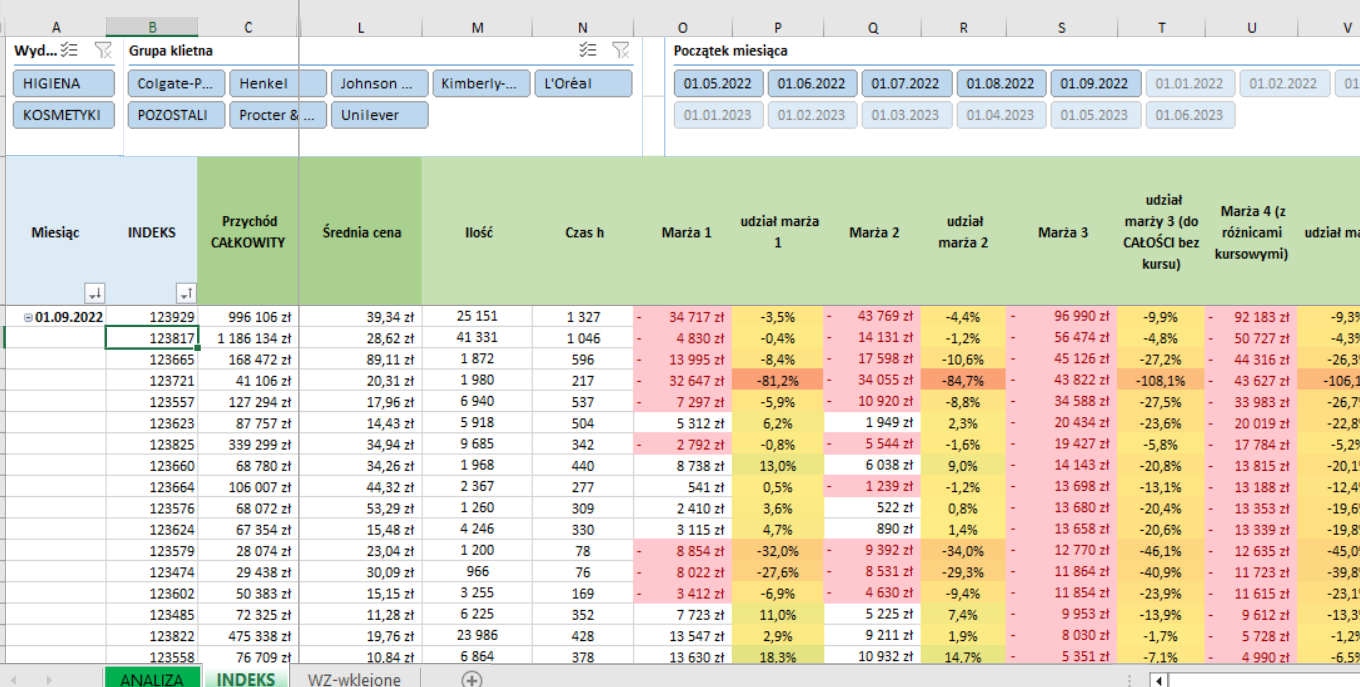This screenshot has width=1360, height=687.
Task: Toggle the KOSMETYKI slicer button
Action: pyautogui.click(x=64, y=115)
